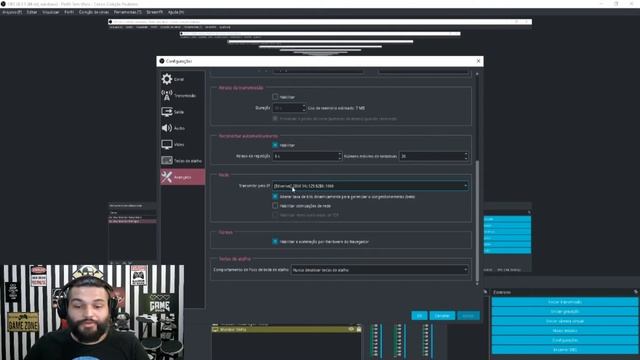The width and height of the screenshot is (640, 360).
Task: Click the Cancelar button
Action: (x=442, y=316)
